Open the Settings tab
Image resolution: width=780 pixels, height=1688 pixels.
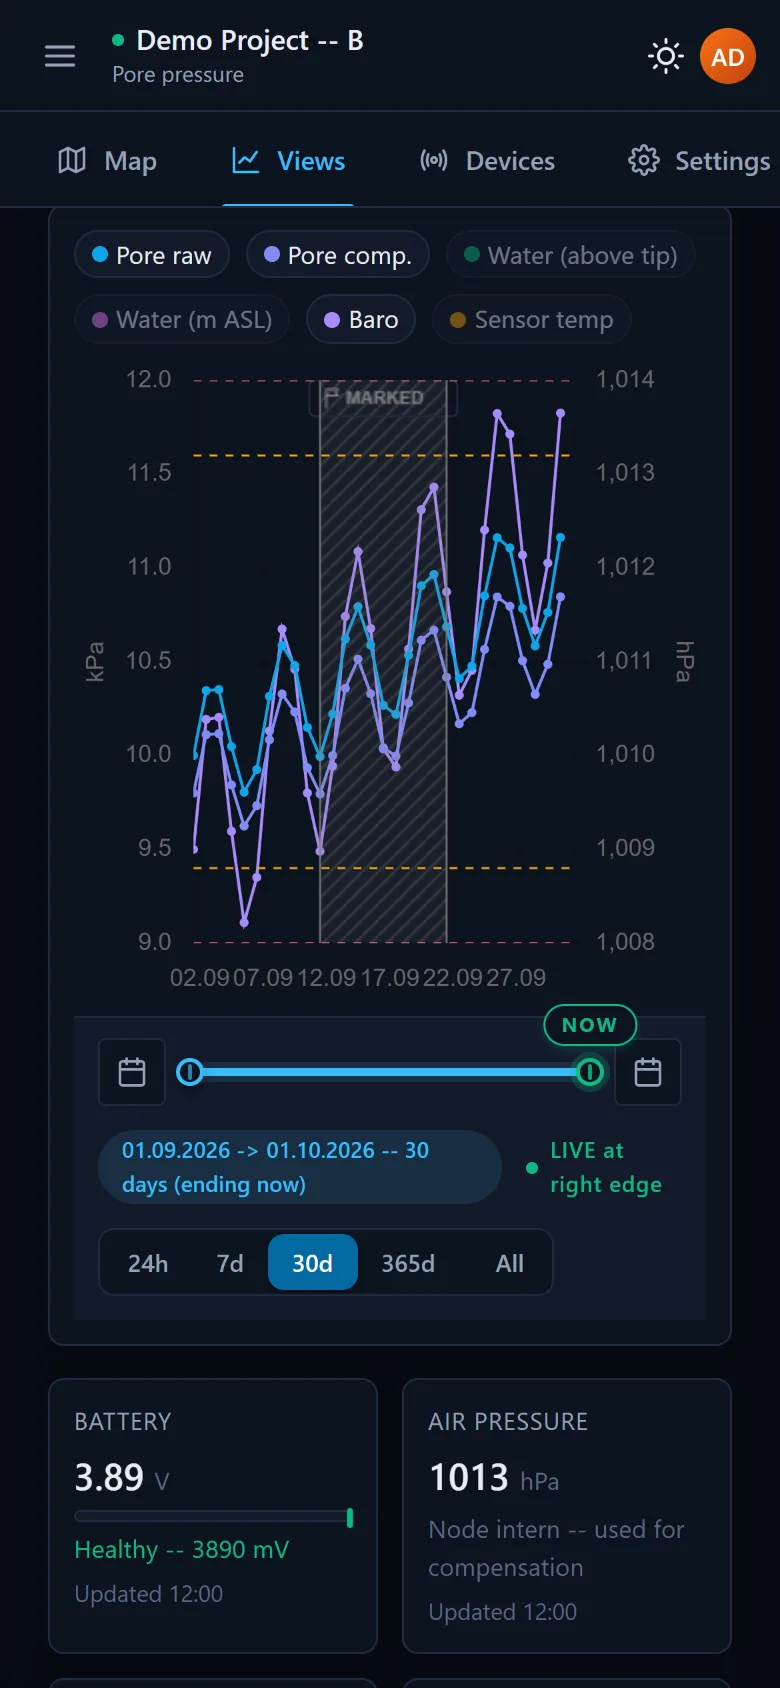pyautogui.click(x=699, y=161)
